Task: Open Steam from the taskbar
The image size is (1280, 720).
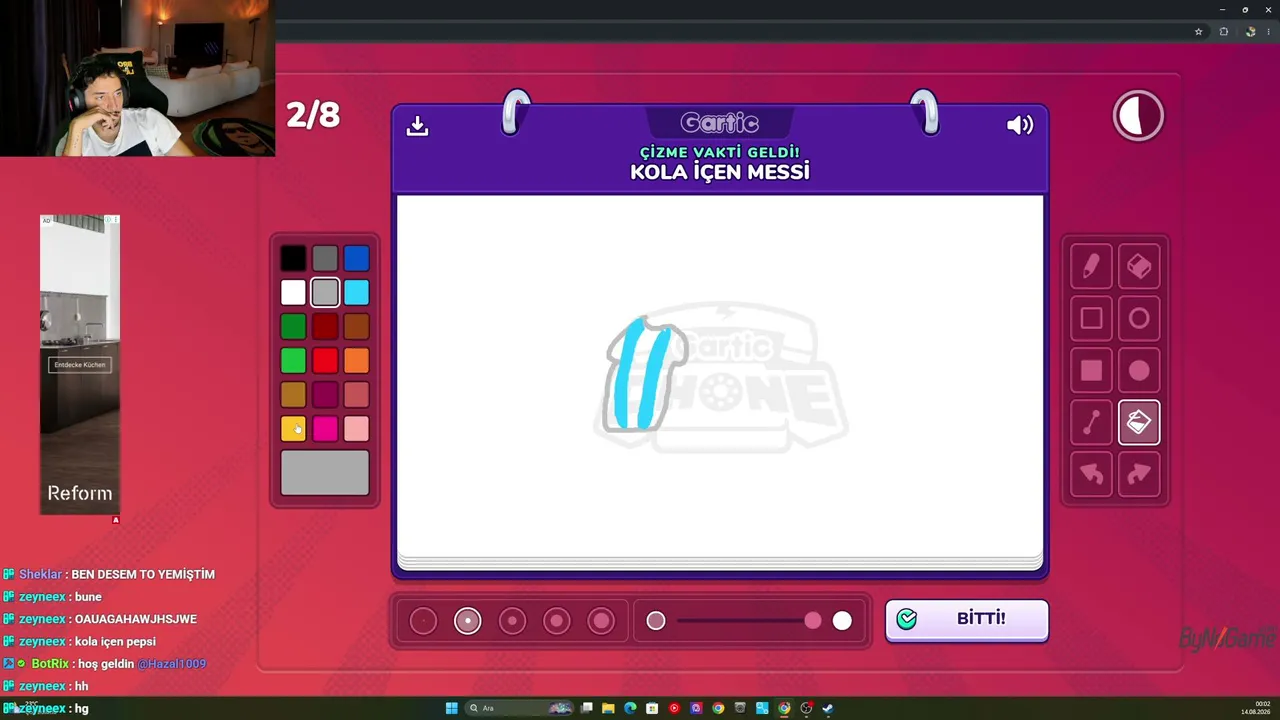Action: [x=828, y=708]
